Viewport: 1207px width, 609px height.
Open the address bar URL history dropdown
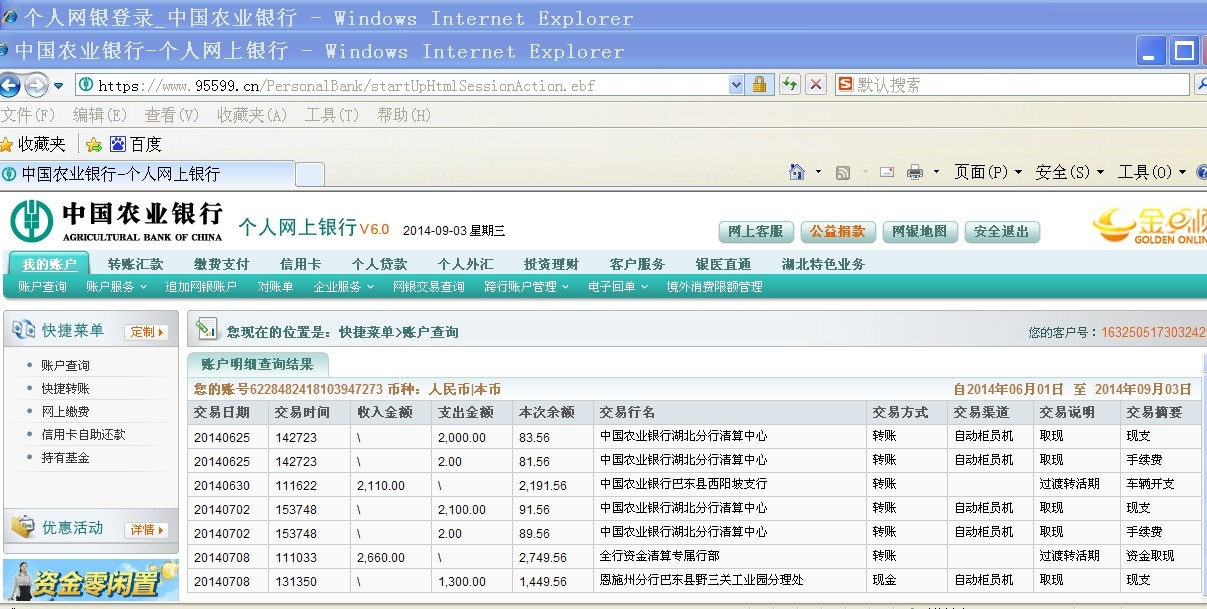(737, 85)
